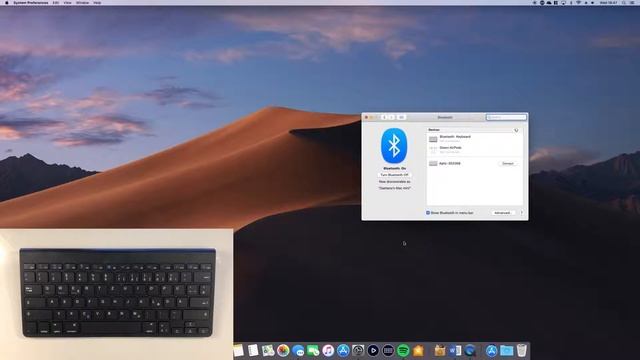
Task: Go back in System Preferences
Action: click(384, 117)
